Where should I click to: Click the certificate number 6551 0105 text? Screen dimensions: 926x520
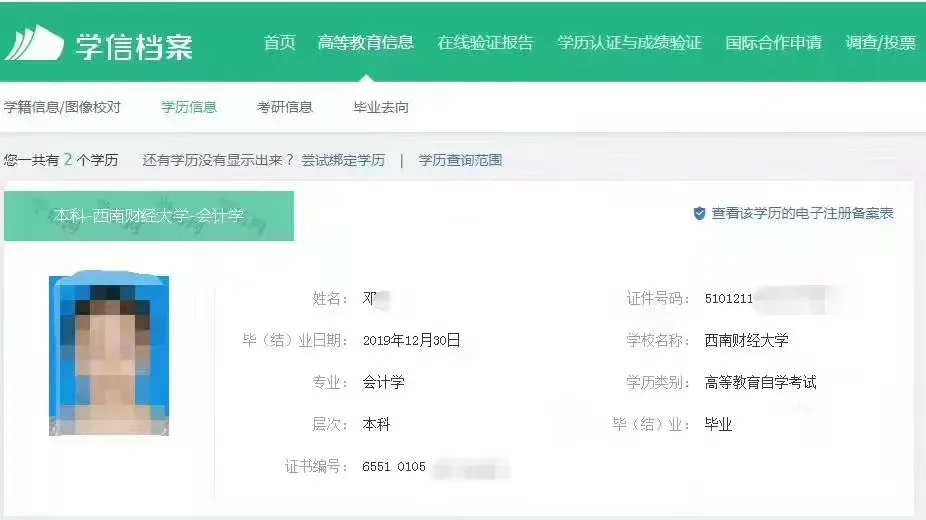point(394,467)
